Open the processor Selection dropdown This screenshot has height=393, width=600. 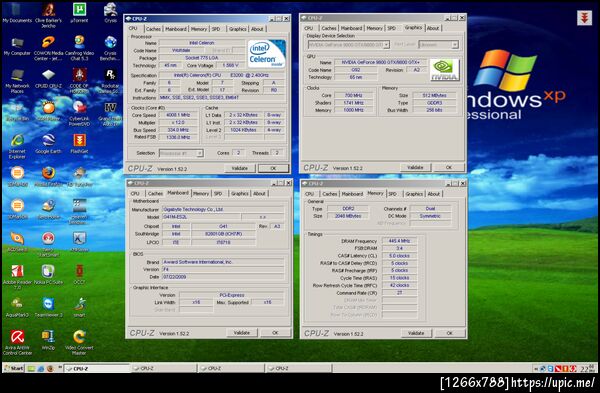181,153
